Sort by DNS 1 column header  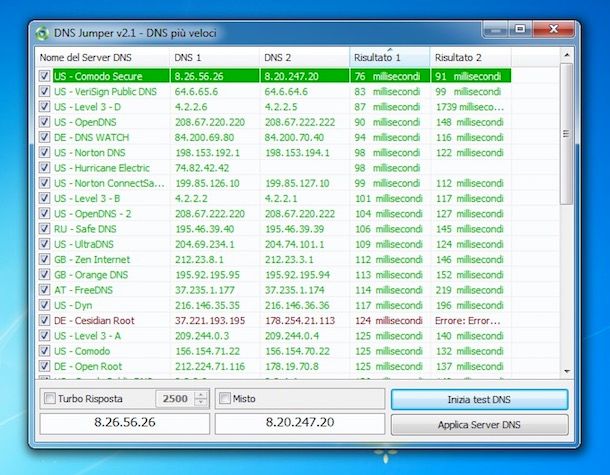[214, 58]
